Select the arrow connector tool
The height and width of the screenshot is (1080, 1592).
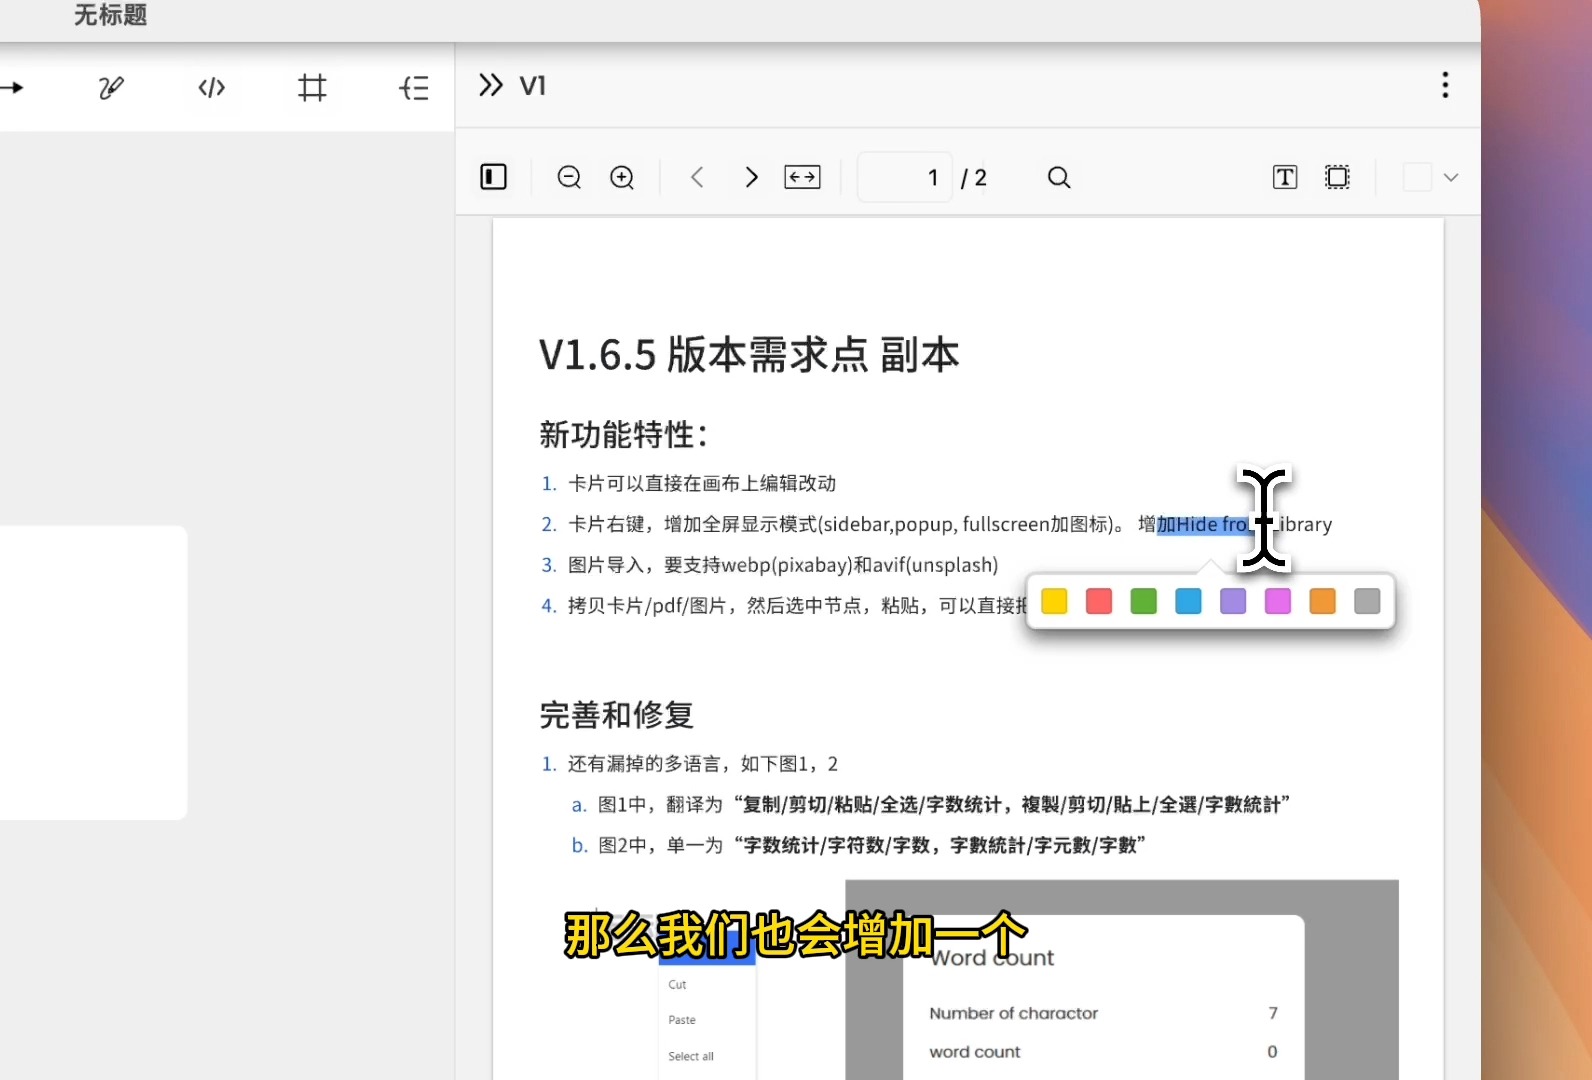12,88
